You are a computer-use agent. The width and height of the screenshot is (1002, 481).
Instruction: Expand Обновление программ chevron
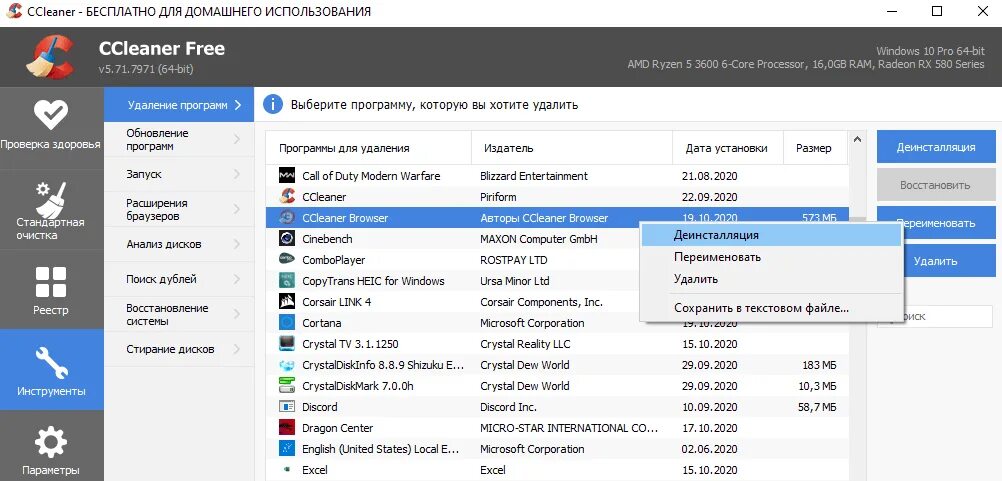click(236, 139)
